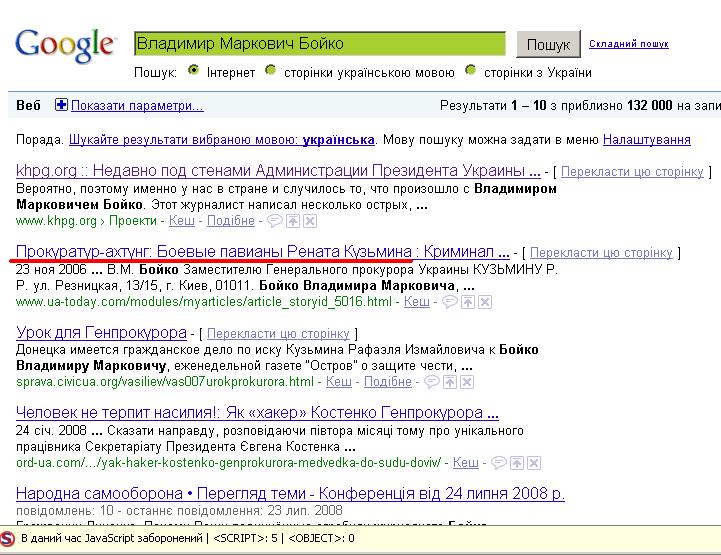
Task: Open Складний пошук advanced search link
Action: (x=629, y=44)
